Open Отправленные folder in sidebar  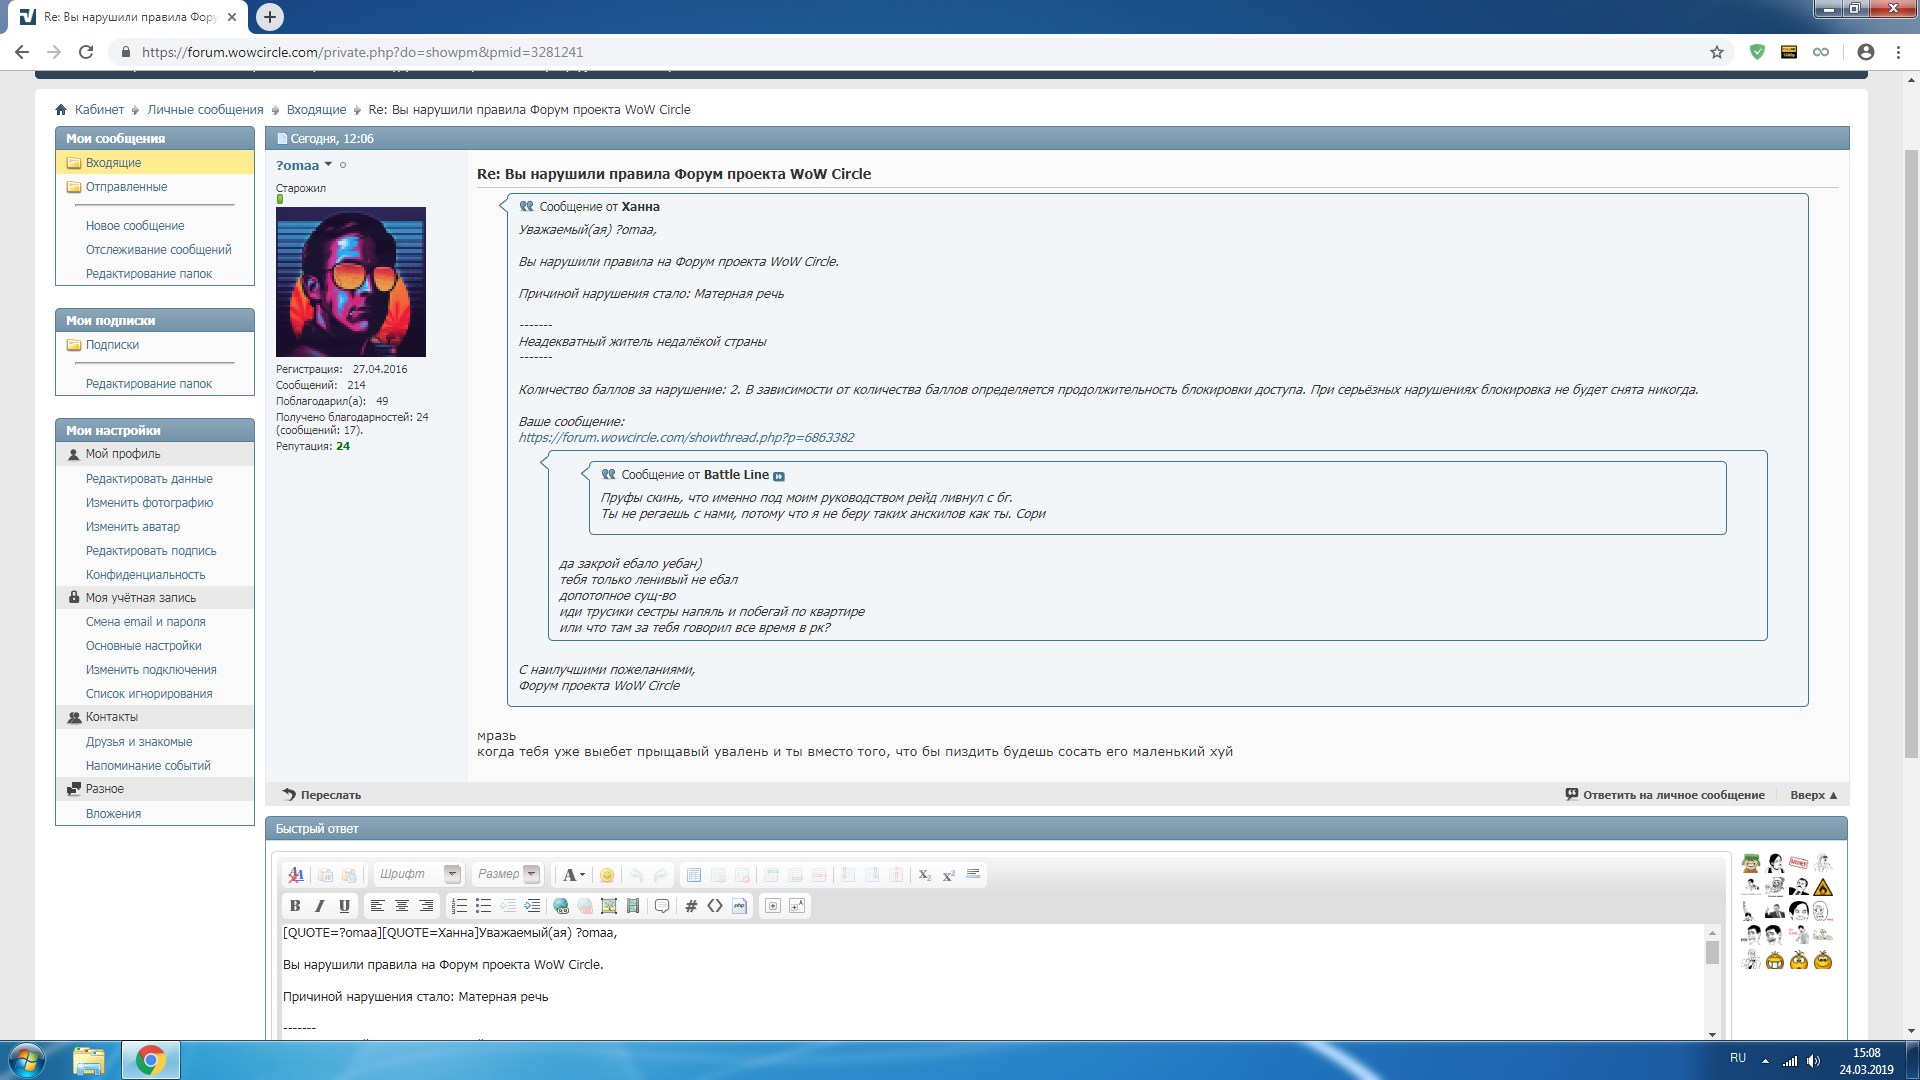pyautogui.click(x=126, y=187)
